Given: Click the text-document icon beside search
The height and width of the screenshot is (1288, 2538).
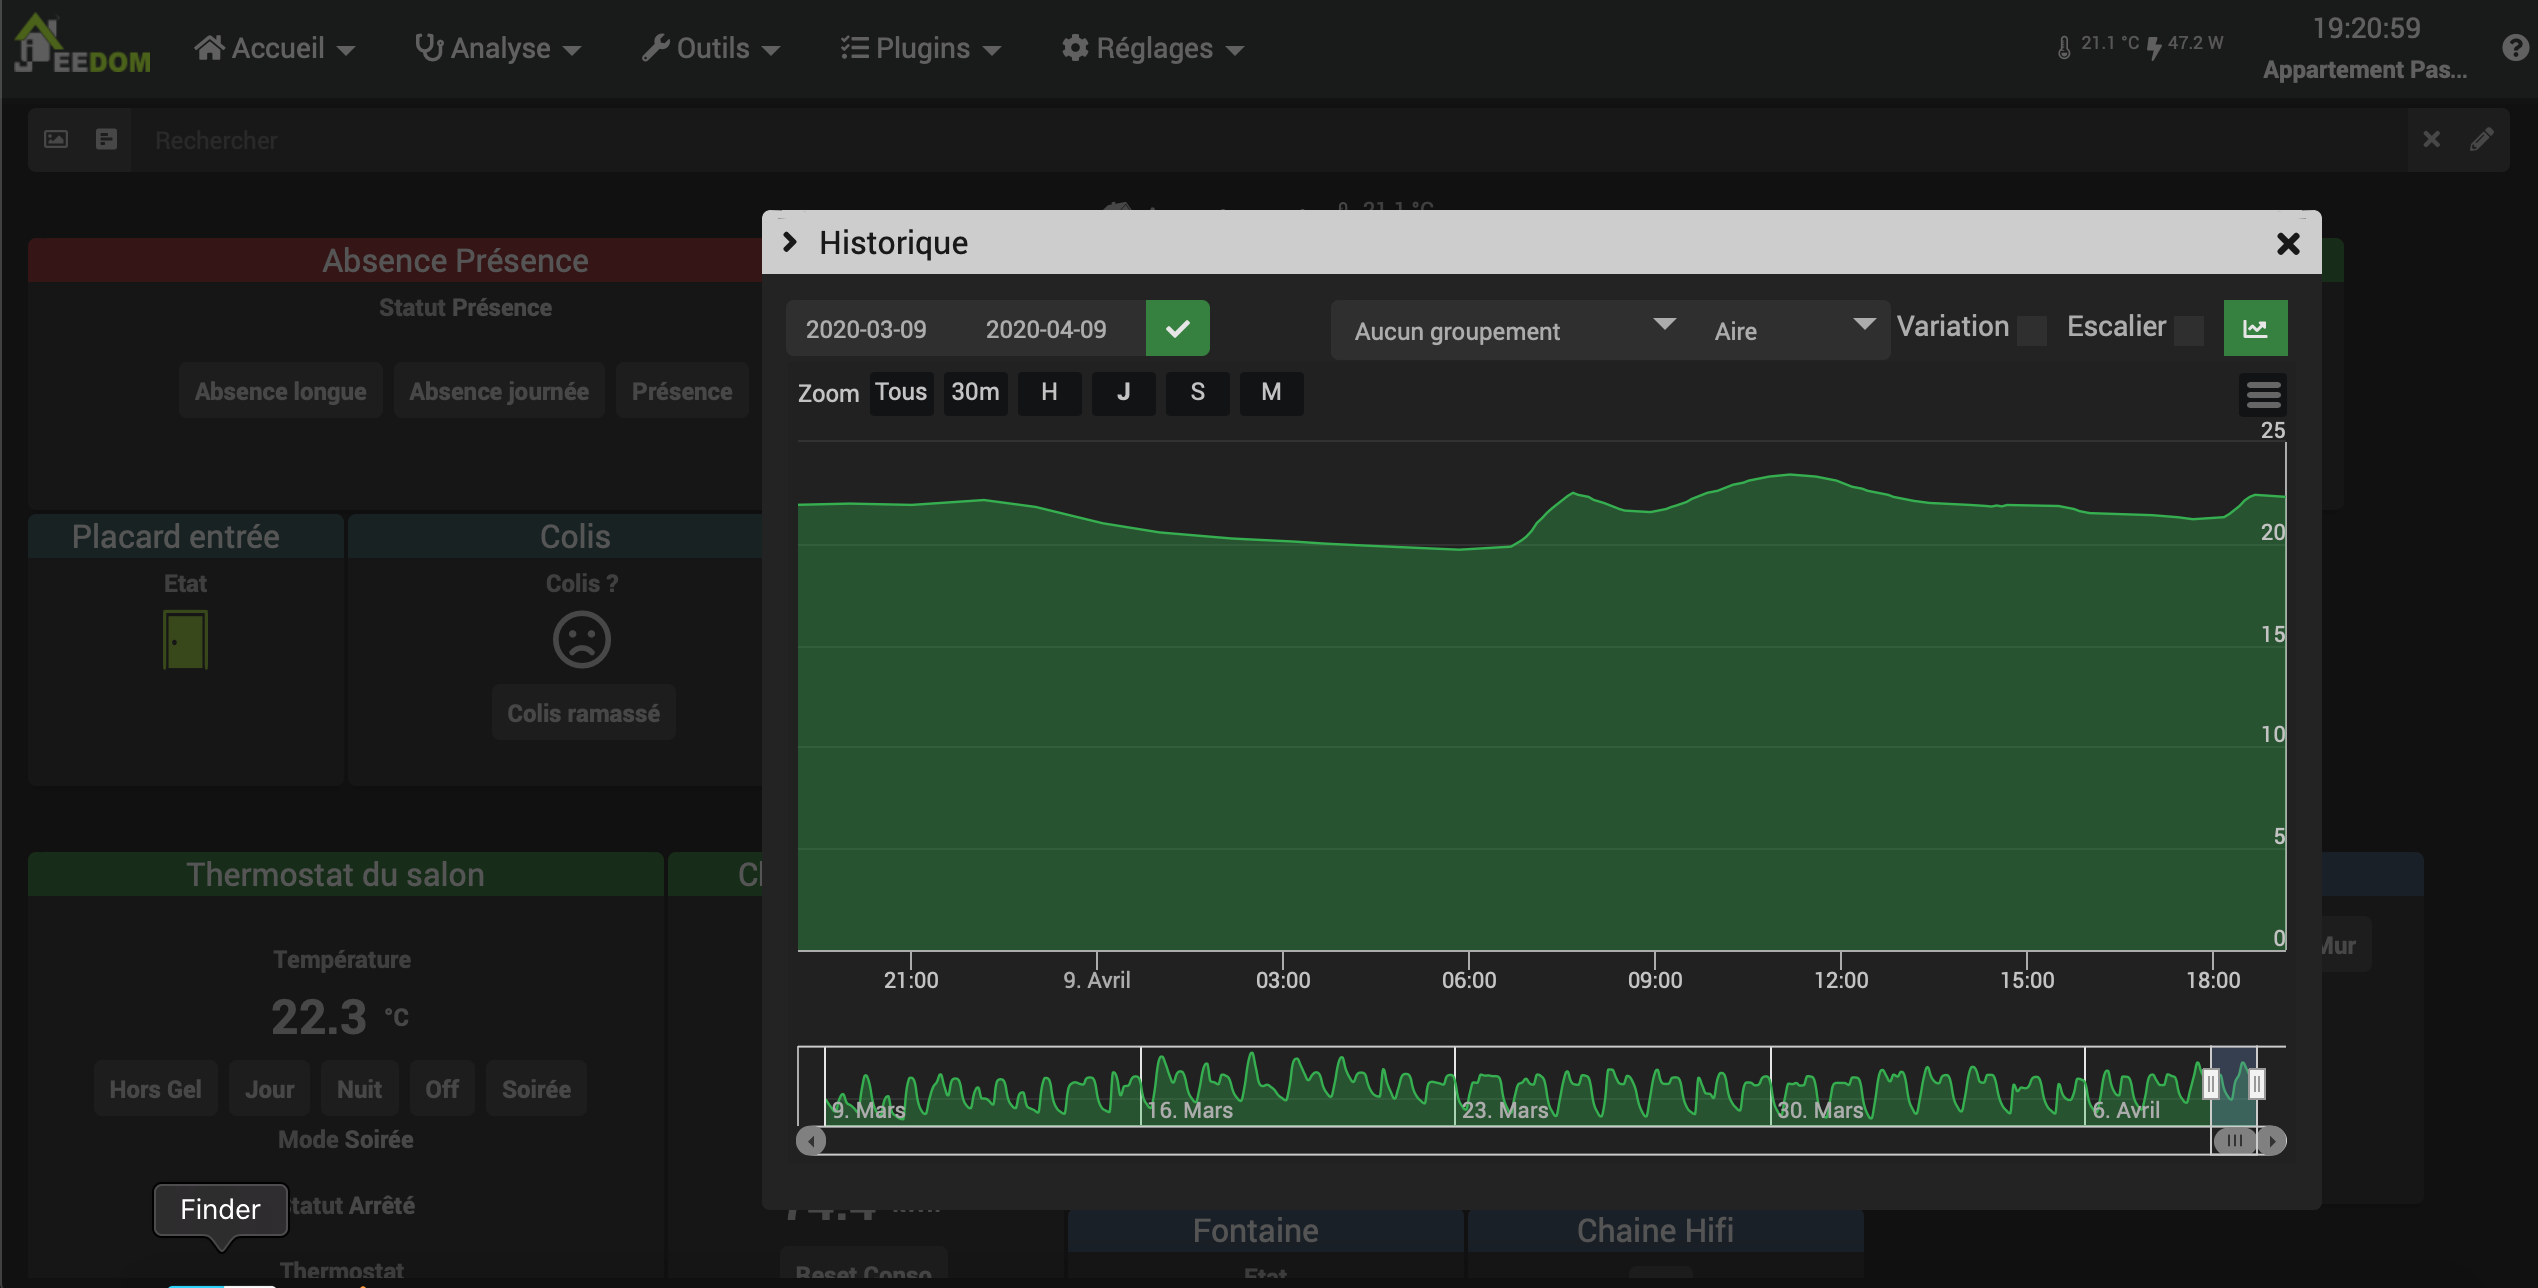Looking at the screenshot, I should 106,140.
